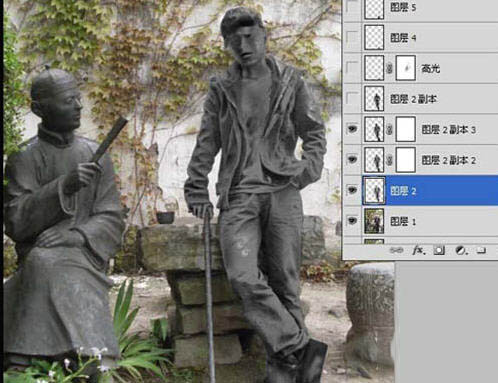Screen dimensions: 498x383
Task: Select the 图层 2 副本 3 layer thumbnail
Action: coord(374,129)
